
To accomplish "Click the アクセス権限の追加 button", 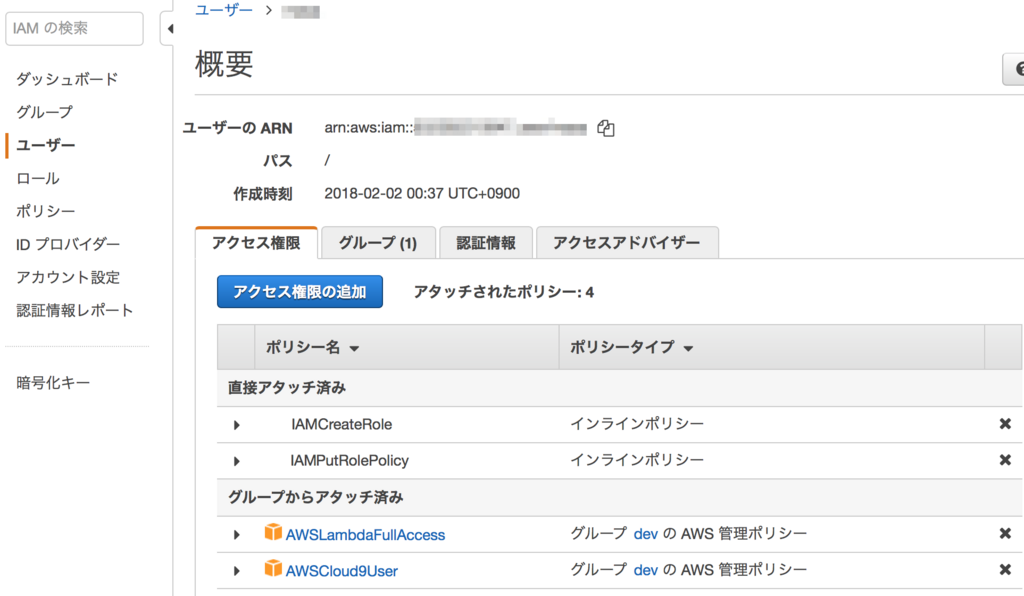I will [300, 292].
